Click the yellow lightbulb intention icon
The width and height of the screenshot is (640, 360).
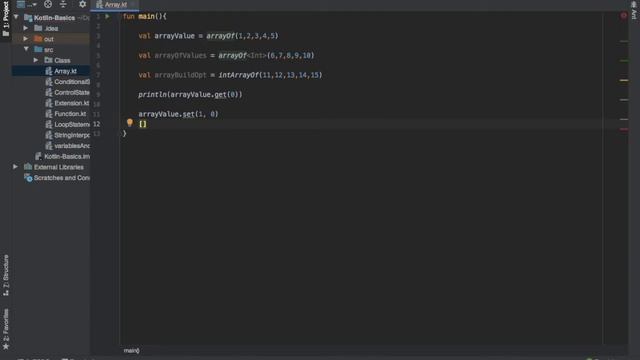pyautogui.click(x=129, y=122)
